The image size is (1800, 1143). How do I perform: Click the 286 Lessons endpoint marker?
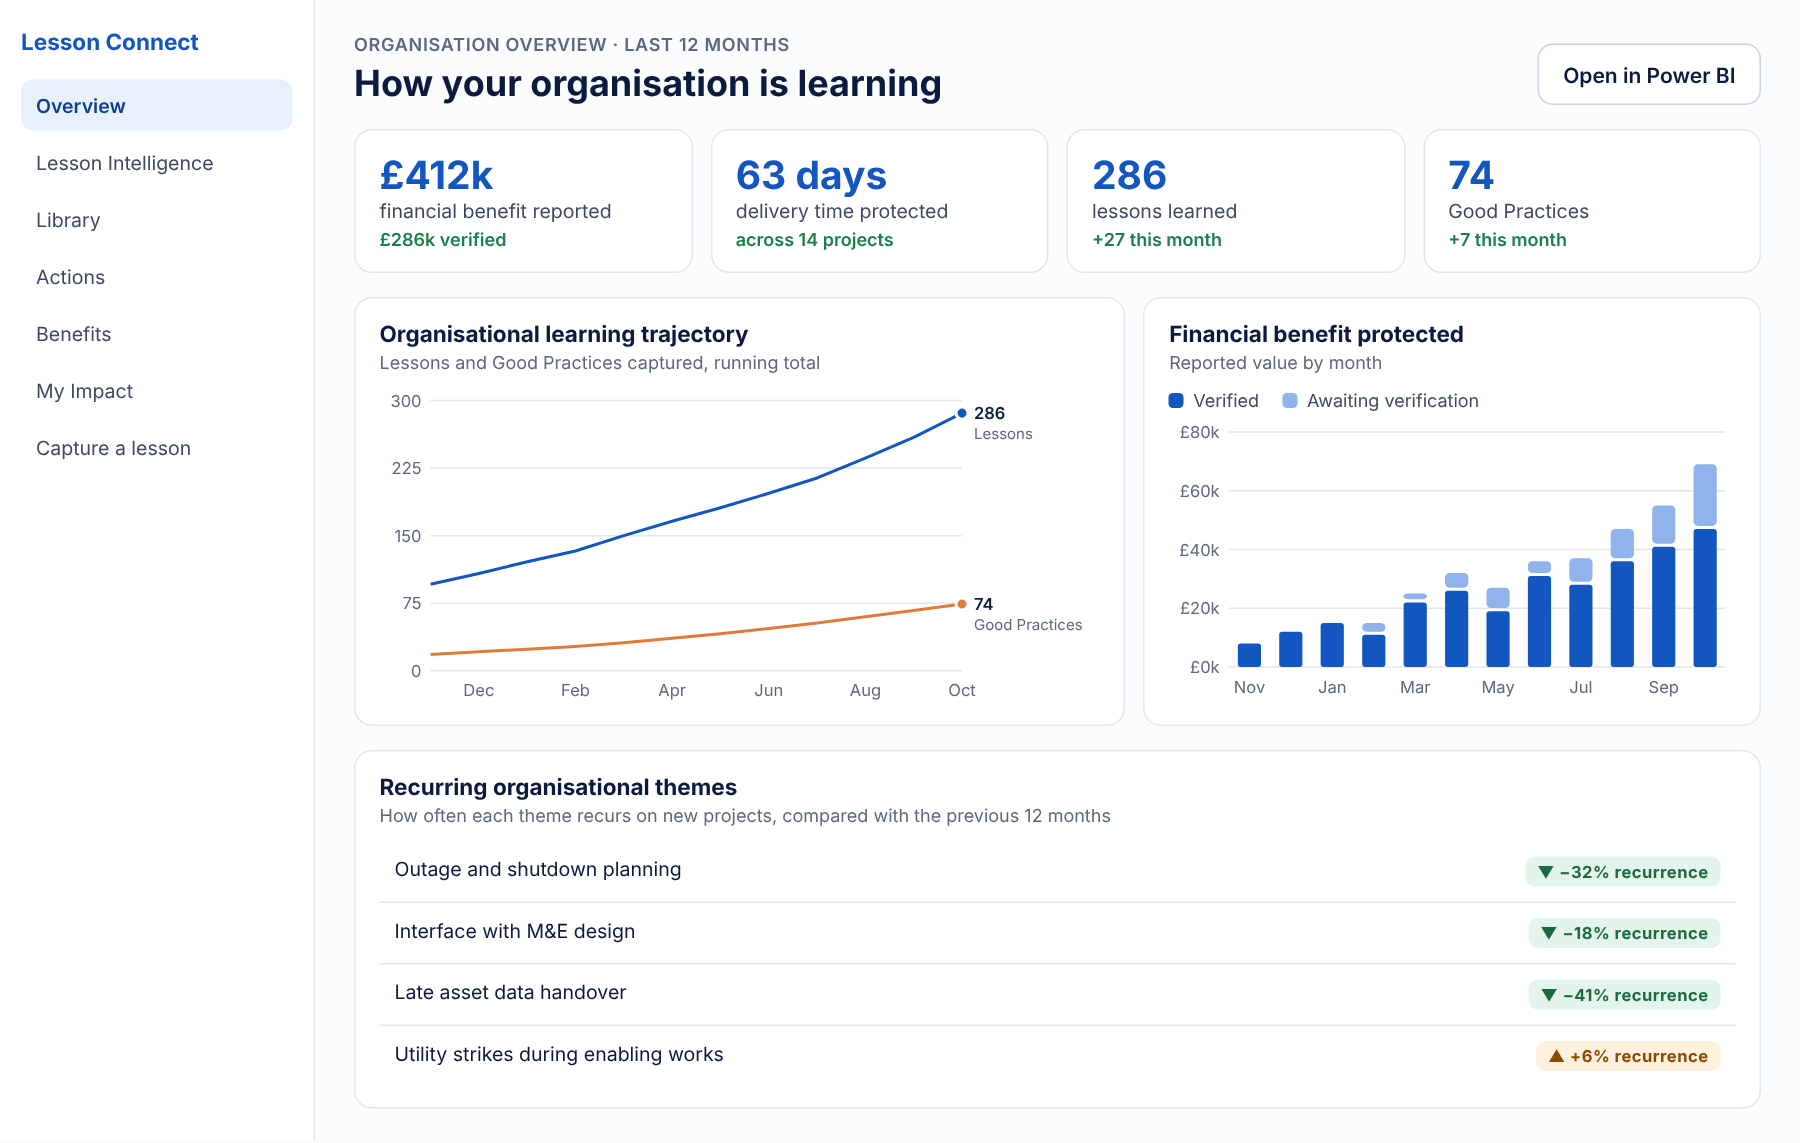pyautogui.click(x=962, y=413)
